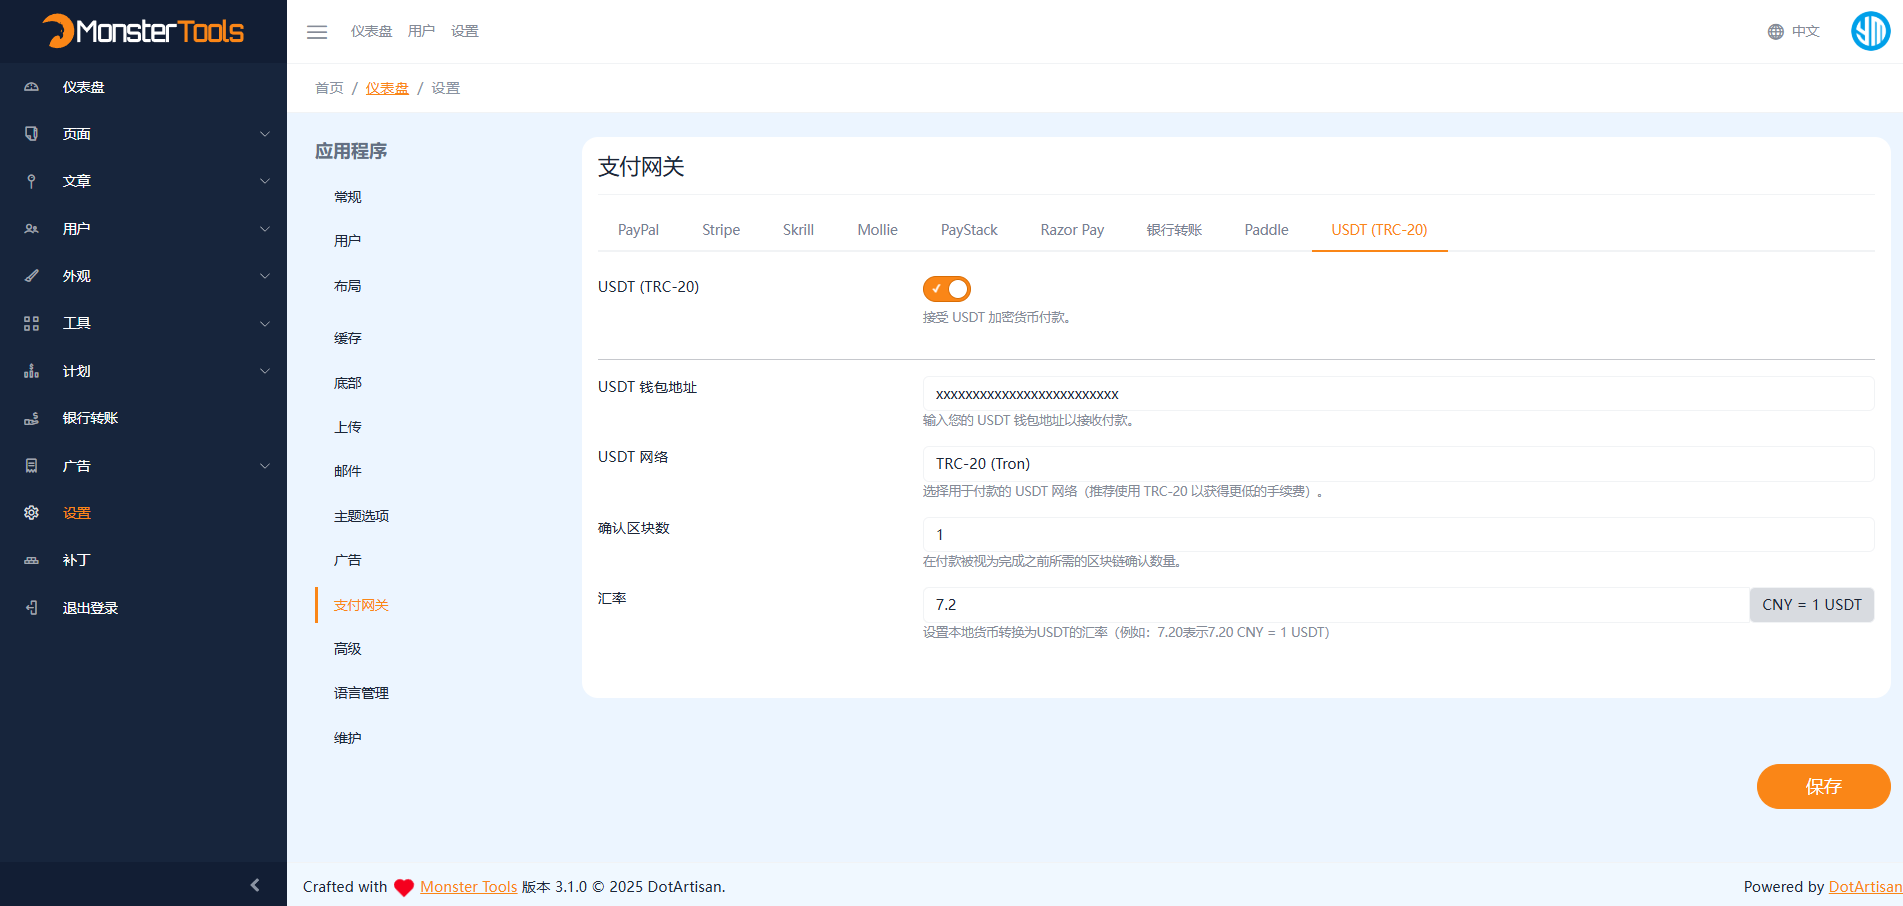Image resolution: width=1903 pixels, height=906 pixels.
Task: Disable the USDT (TRC-20) payment toggle
Action: click(x=946, y=288)
